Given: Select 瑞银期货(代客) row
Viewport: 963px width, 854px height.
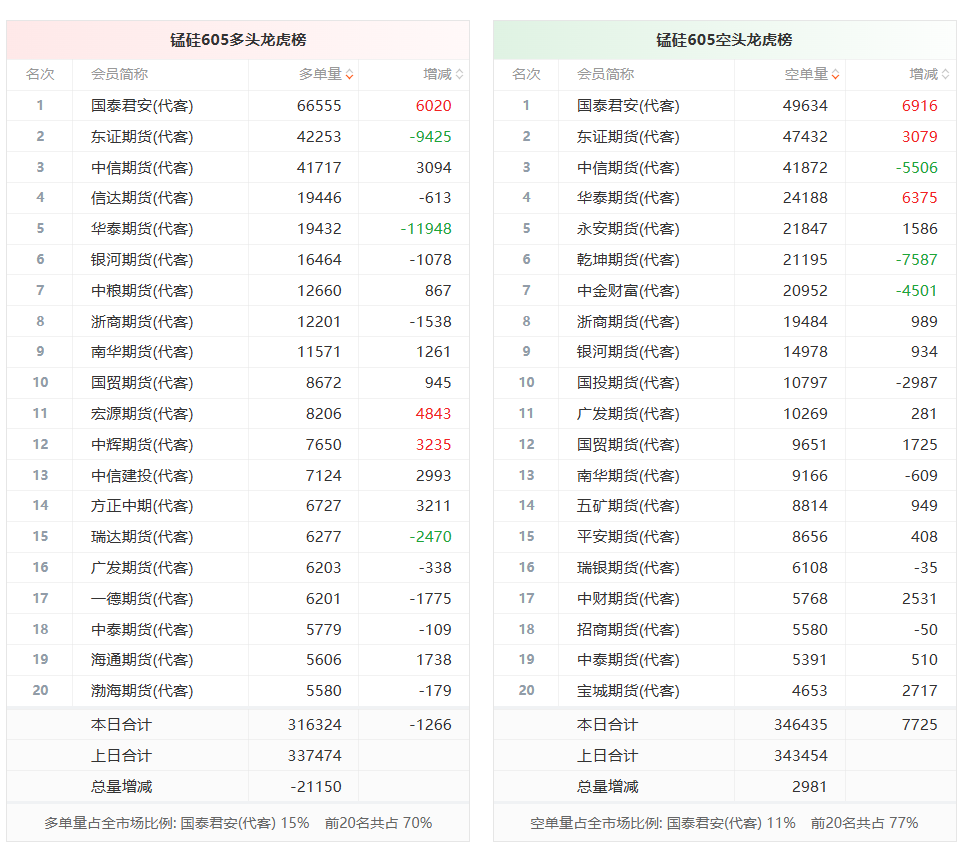Looking at the screenshot, I should coord(725,568).
